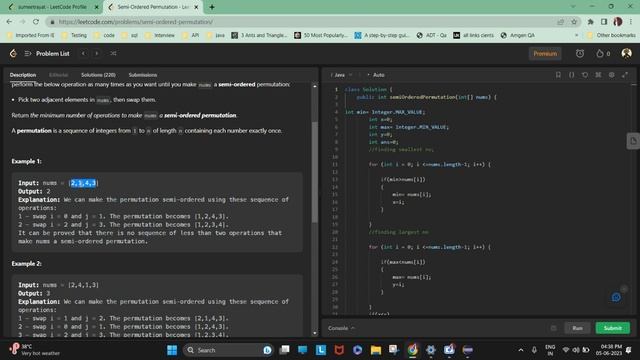Click the description panel vertical scrollbar
Screen dimensions: 640x360
(314, 171)
